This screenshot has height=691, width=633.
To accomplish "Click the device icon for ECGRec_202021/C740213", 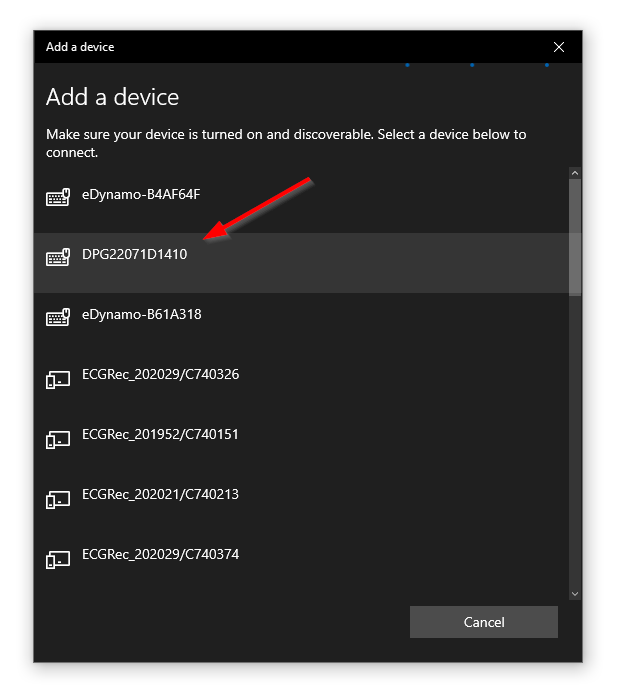I will click(x=58, y=498).
